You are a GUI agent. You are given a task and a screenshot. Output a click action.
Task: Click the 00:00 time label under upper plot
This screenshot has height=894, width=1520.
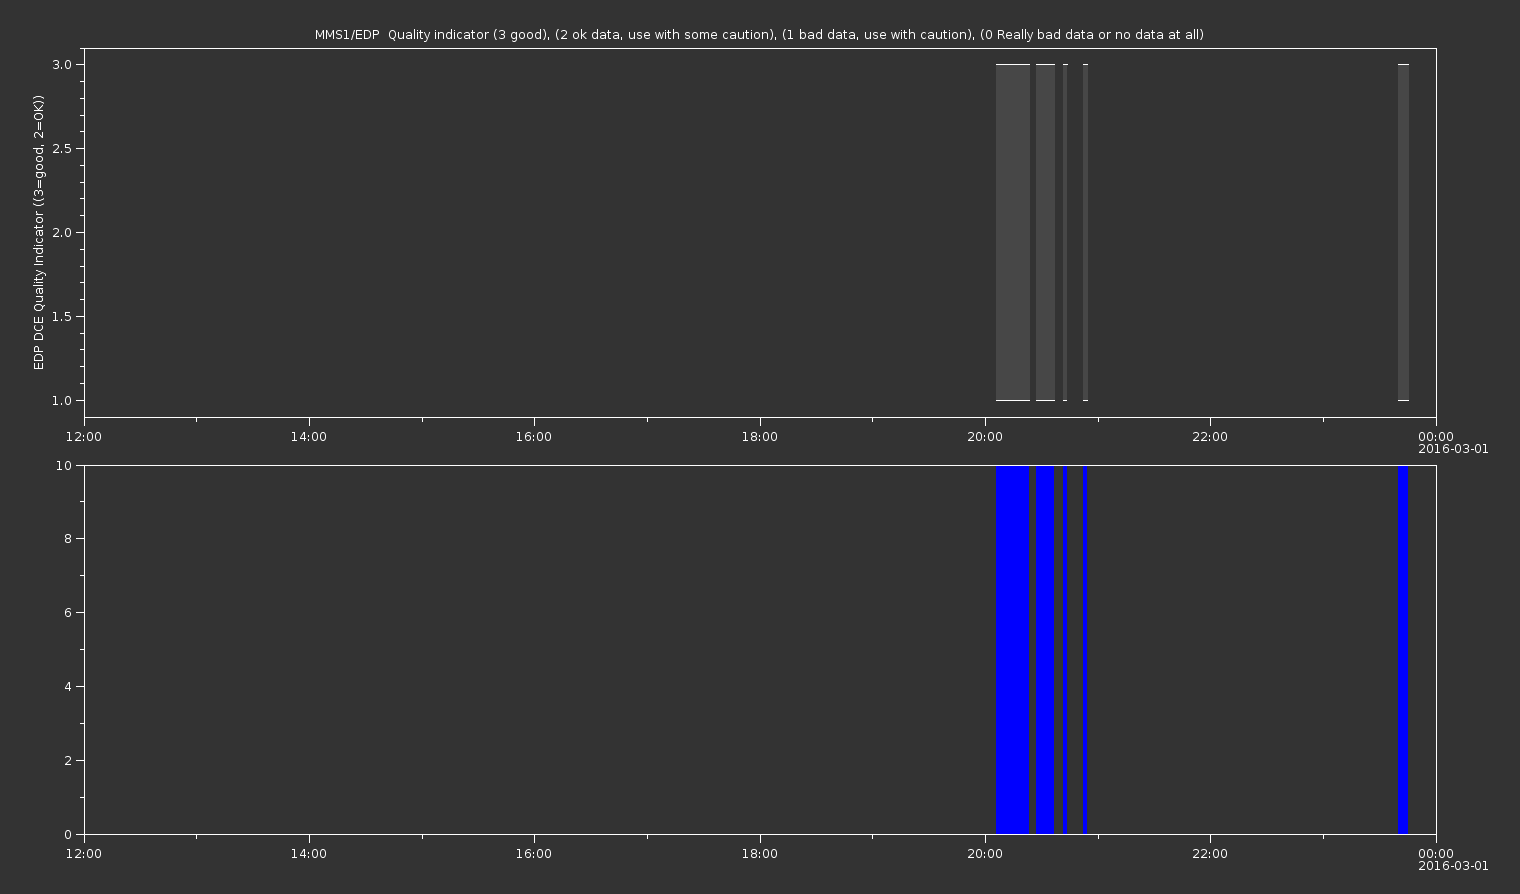click(1436, 436)
